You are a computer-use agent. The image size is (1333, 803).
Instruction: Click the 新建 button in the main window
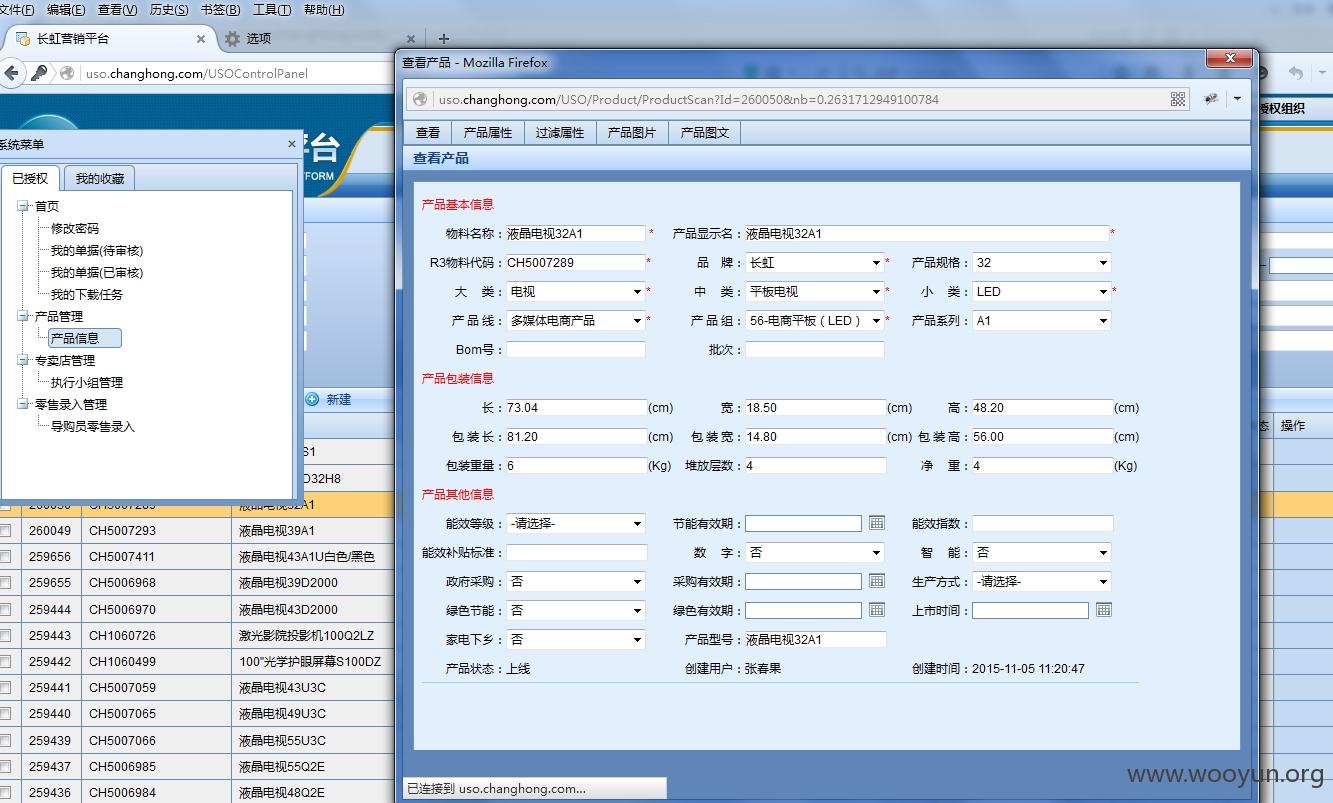tap(329, 400)
